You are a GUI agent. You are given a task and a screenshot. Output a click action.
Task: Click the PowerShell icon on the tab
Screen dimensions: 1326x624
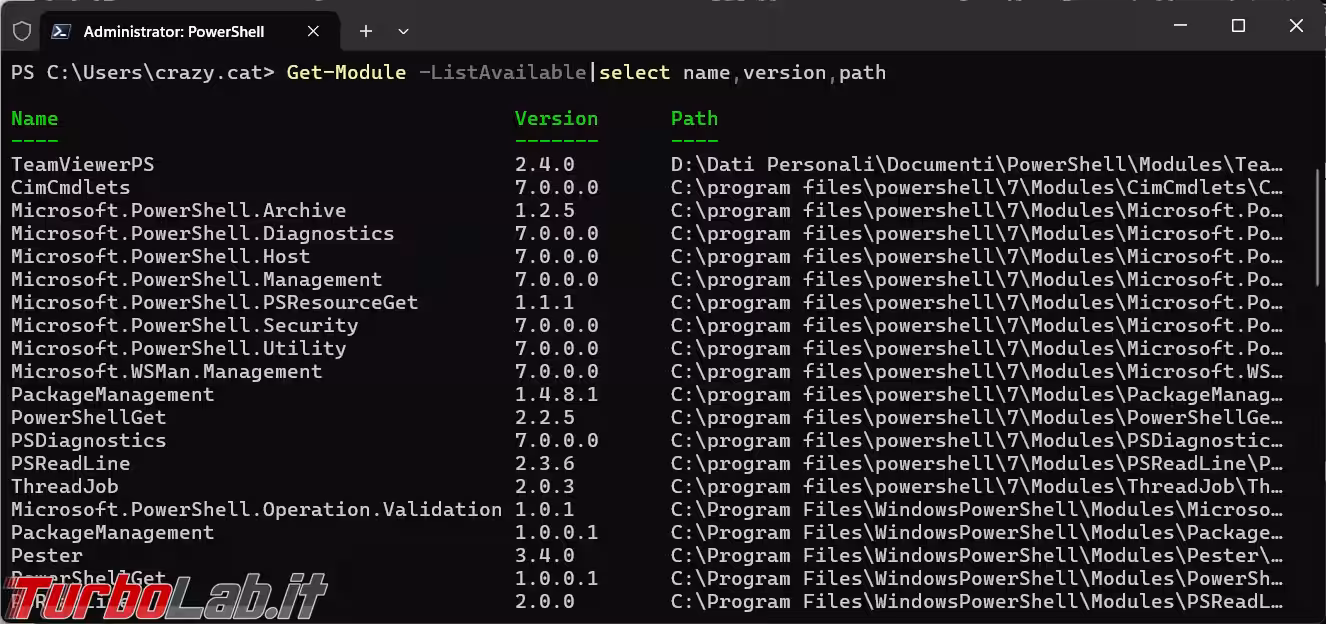pyautogui.click(x=60, y=31)
